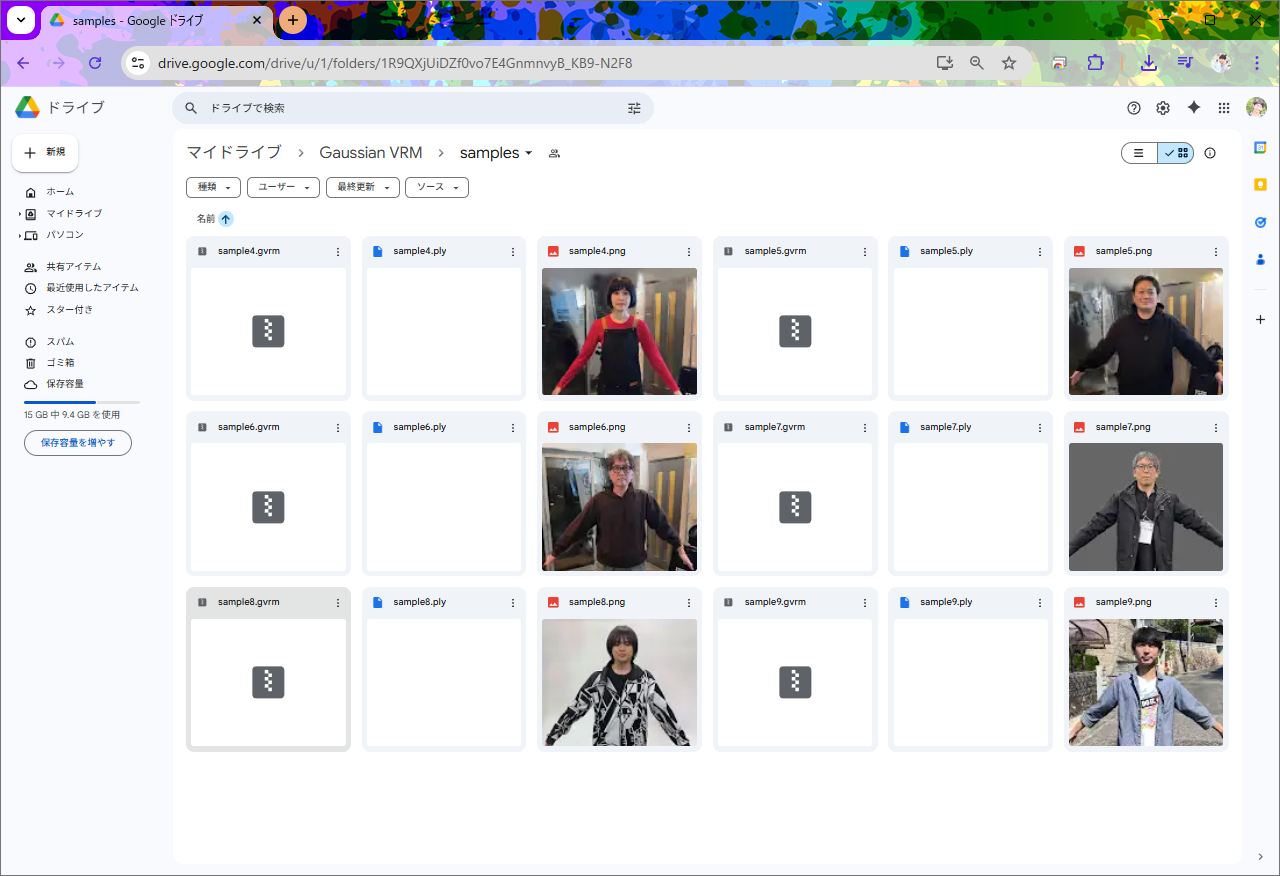Switch to list layout view
The height and width of the screenshot is (876, 1280).
coord(1139,153)
